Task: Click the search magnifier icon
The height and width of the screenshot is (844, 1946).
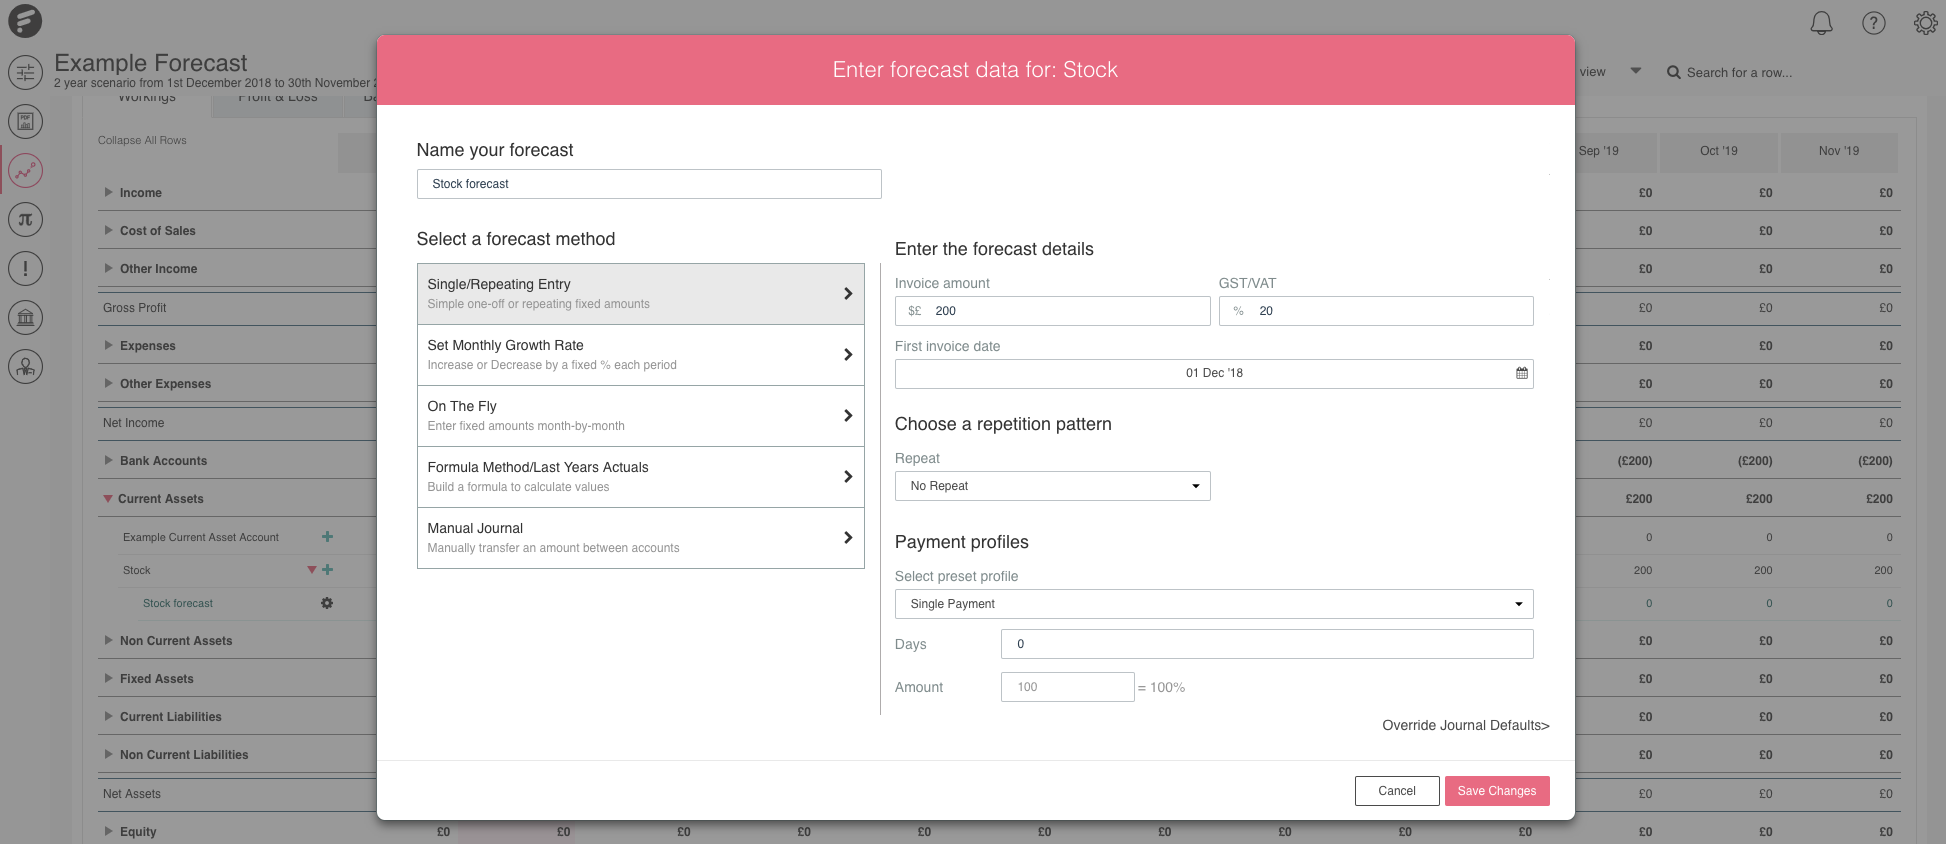Action: 1673,72
